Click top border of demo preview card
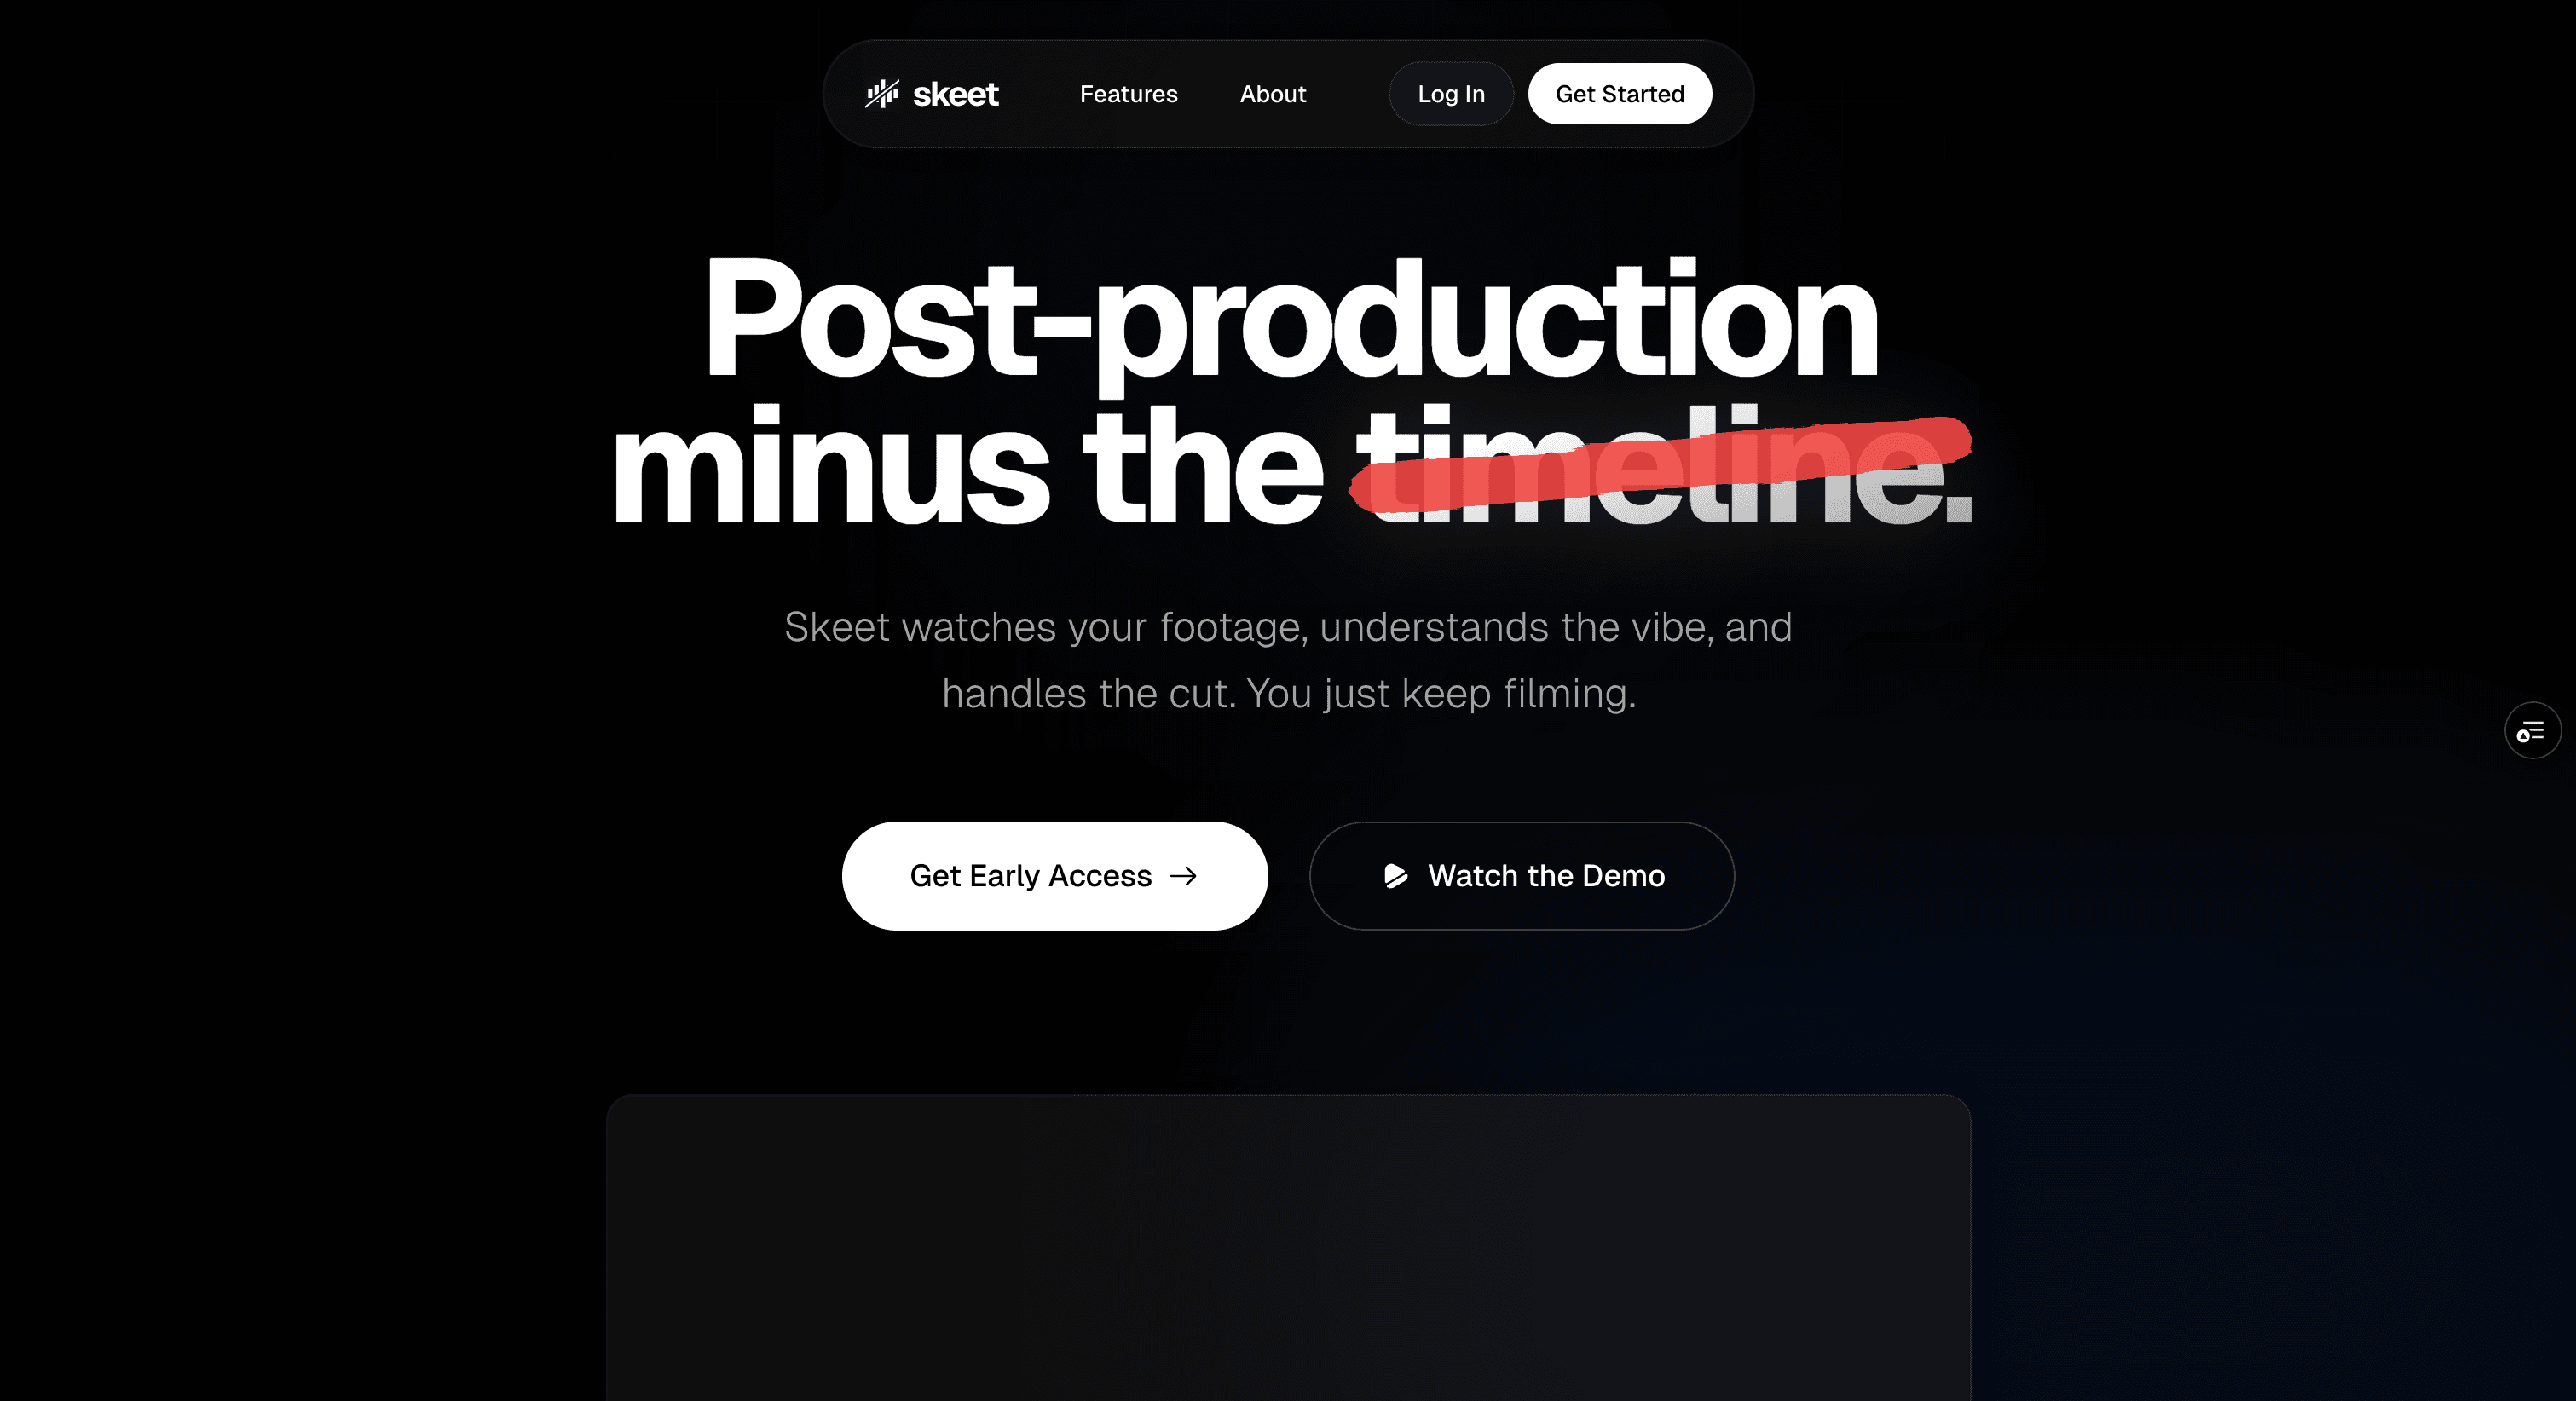The image size is (2576, 1401). (x=1288, y=1096)
